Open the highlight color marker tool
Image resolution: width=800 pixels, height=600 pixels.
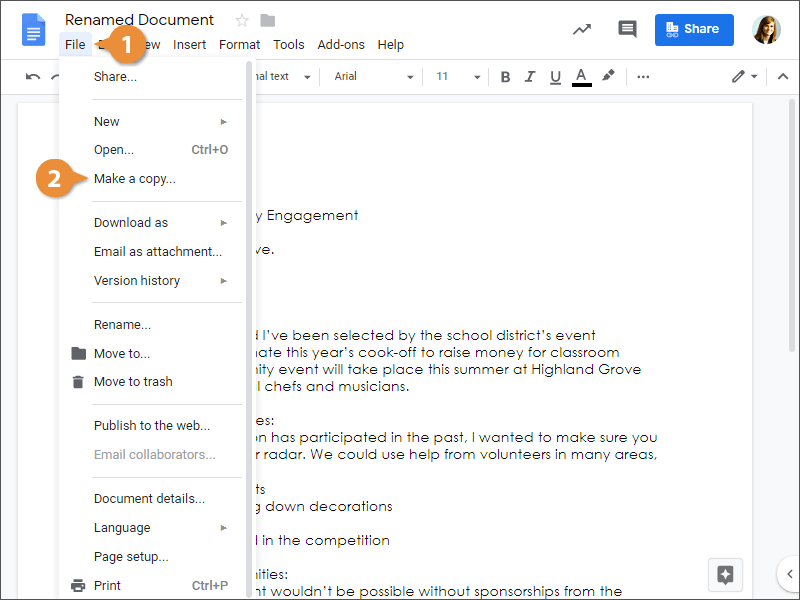pyautogui.click(x=608, y=76)
